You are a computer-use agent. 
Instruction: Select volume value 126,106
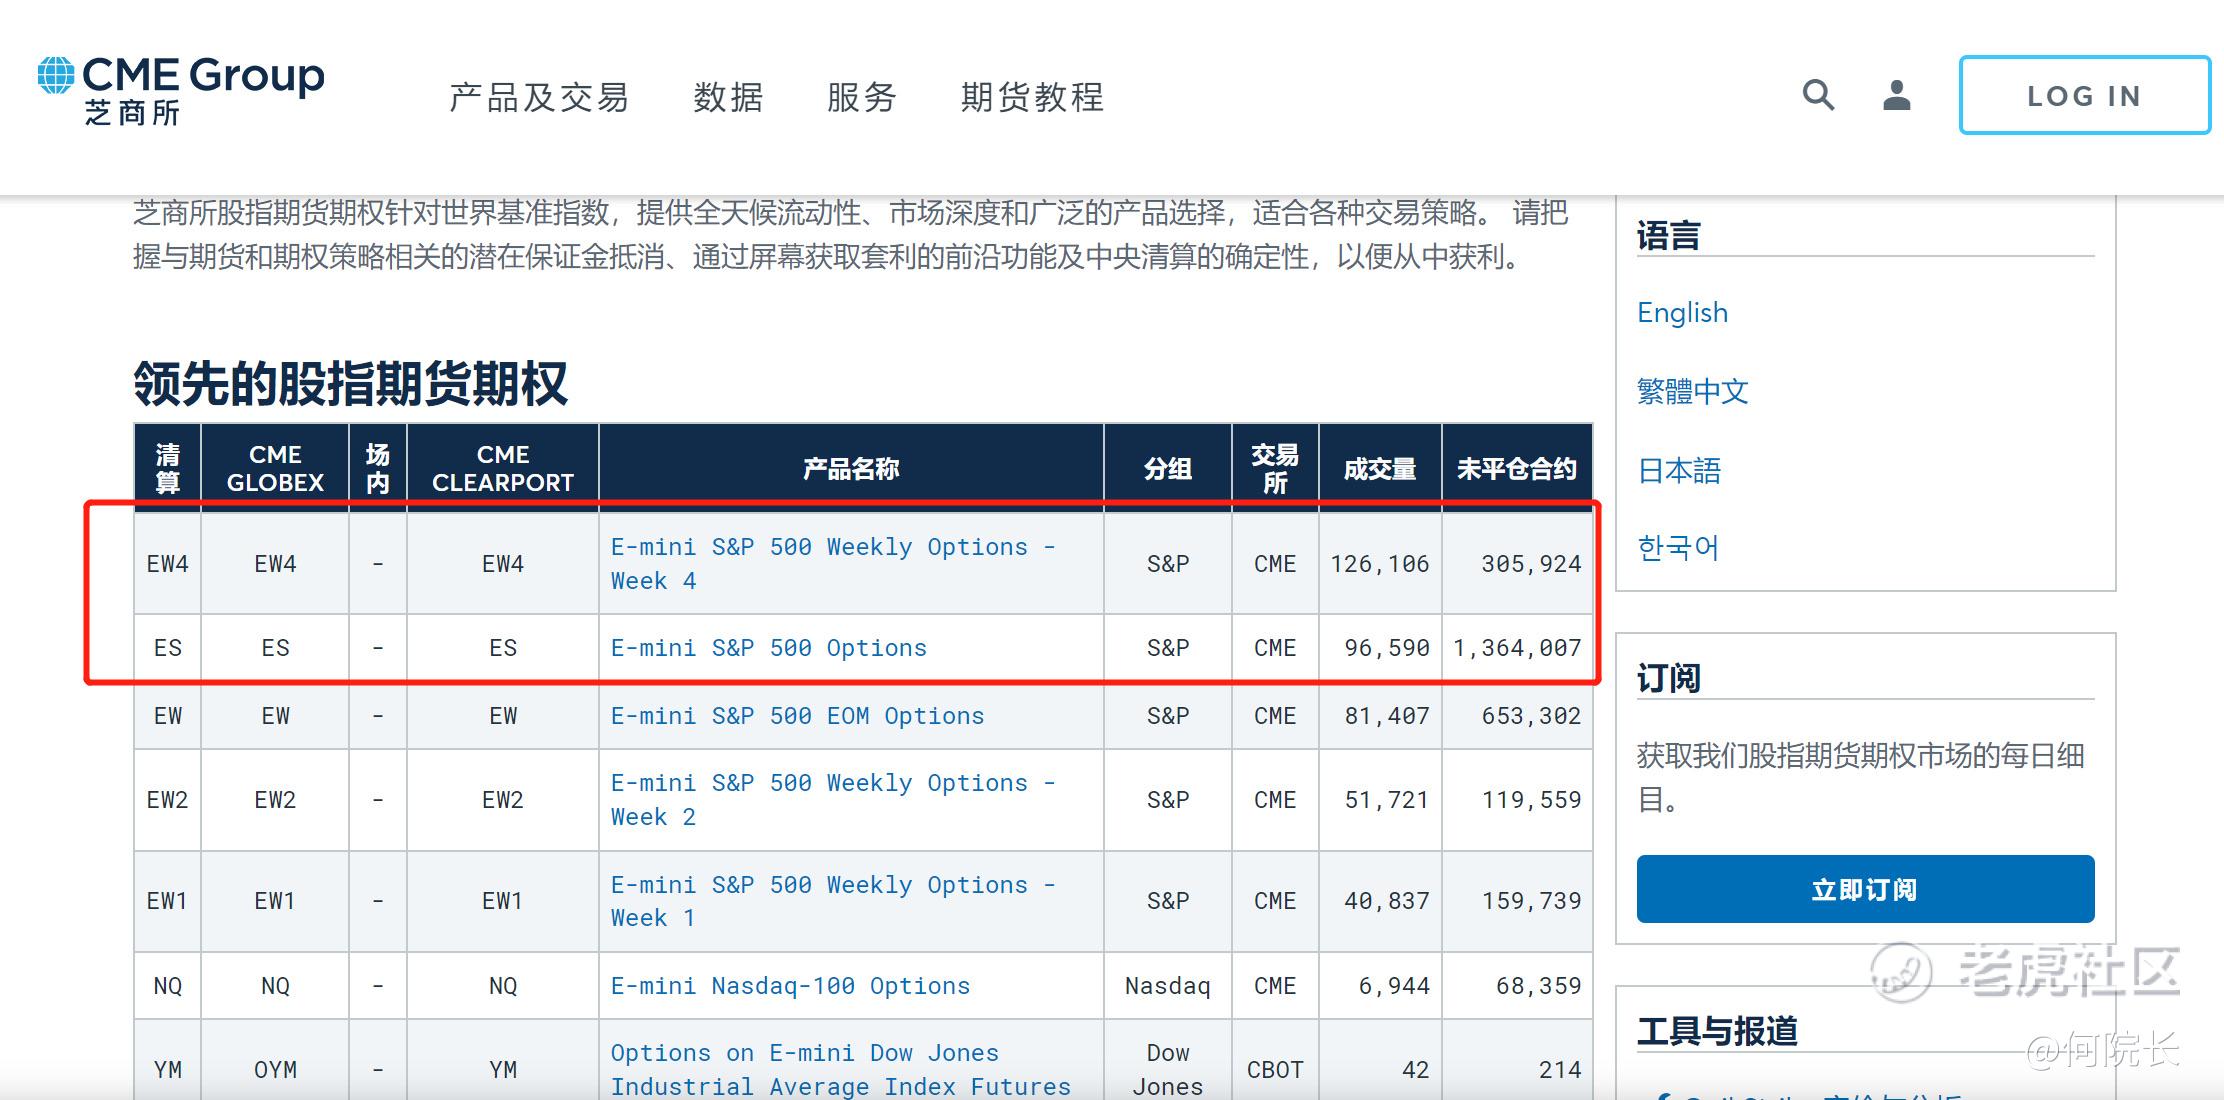tap(1379, 564)
